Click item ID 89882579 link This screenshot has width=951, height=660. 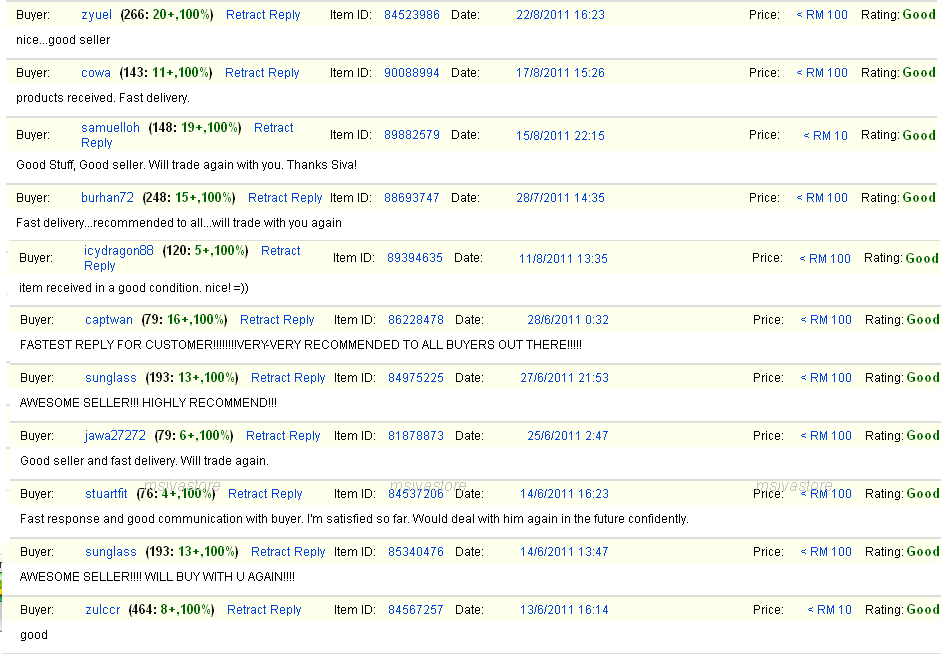pyautogui.click(x=411, y=135)
